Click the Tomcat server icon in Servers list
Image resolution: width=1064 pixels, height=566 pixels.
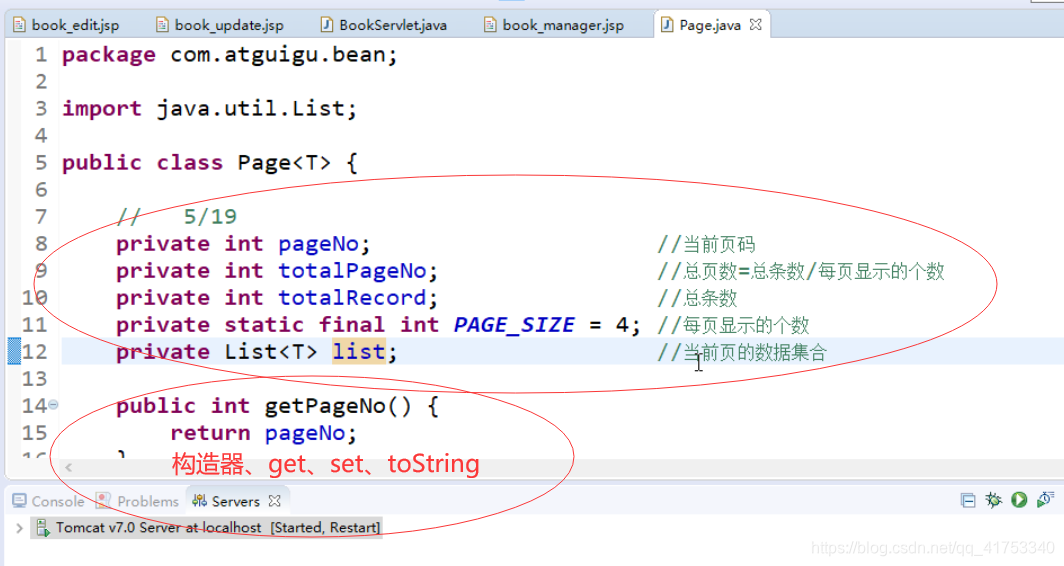click(x=43, y=527)
